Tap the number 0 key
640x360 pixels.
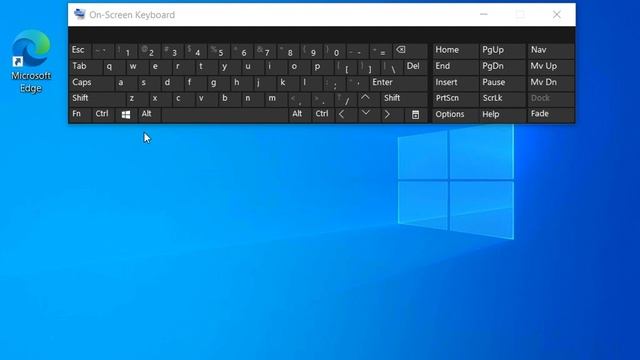(x=334, y=51)
